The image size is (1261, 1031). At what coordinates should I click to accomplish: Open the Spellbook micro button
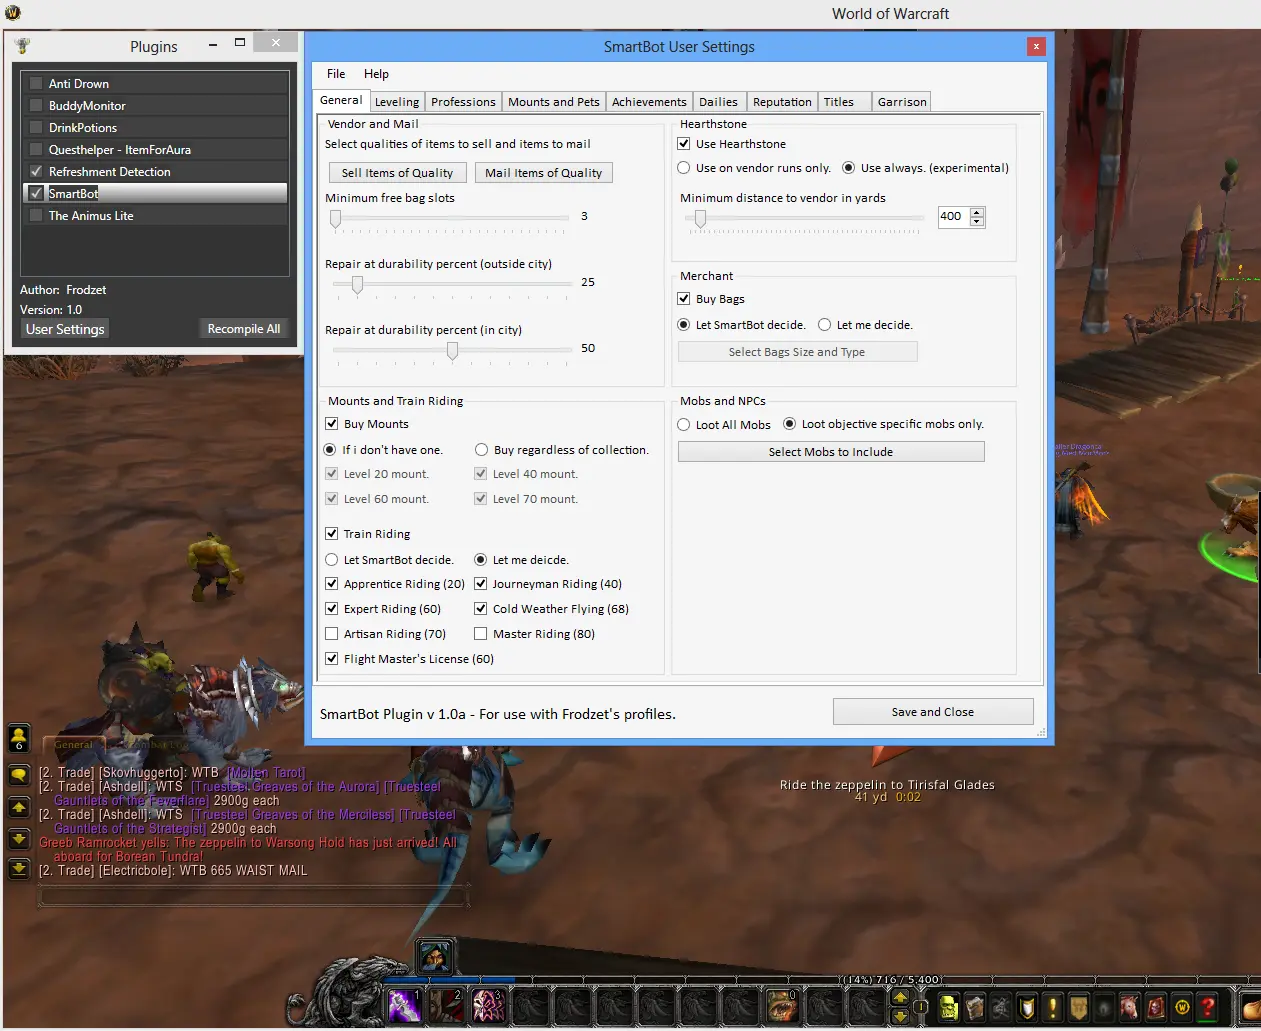pos(975,1007)
